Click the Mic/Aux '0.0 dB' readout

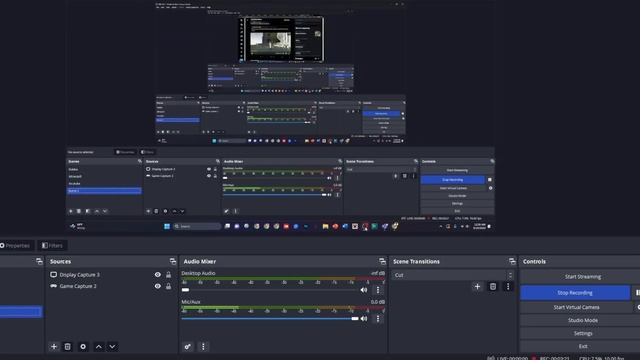378,302
